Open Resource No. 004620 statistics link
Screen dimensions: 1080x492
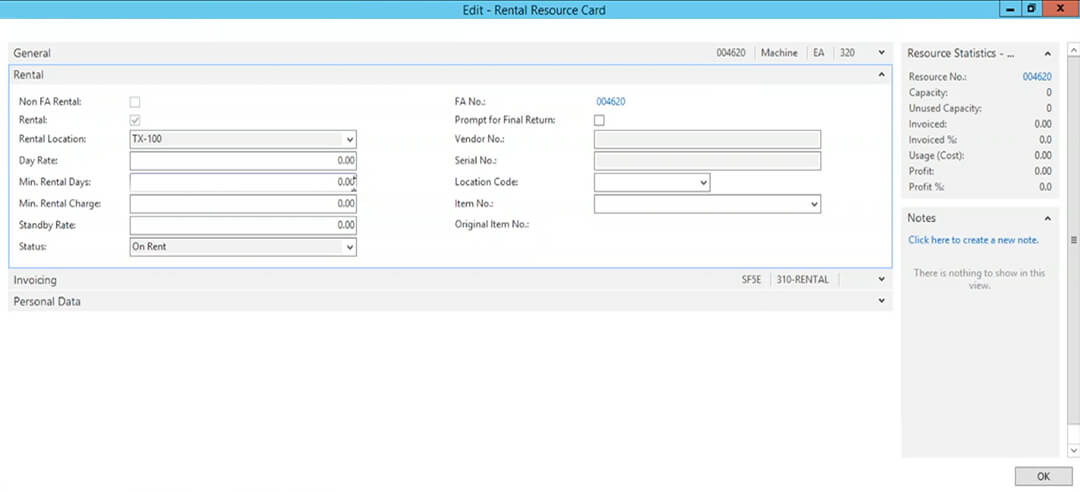coord(1037,76)
